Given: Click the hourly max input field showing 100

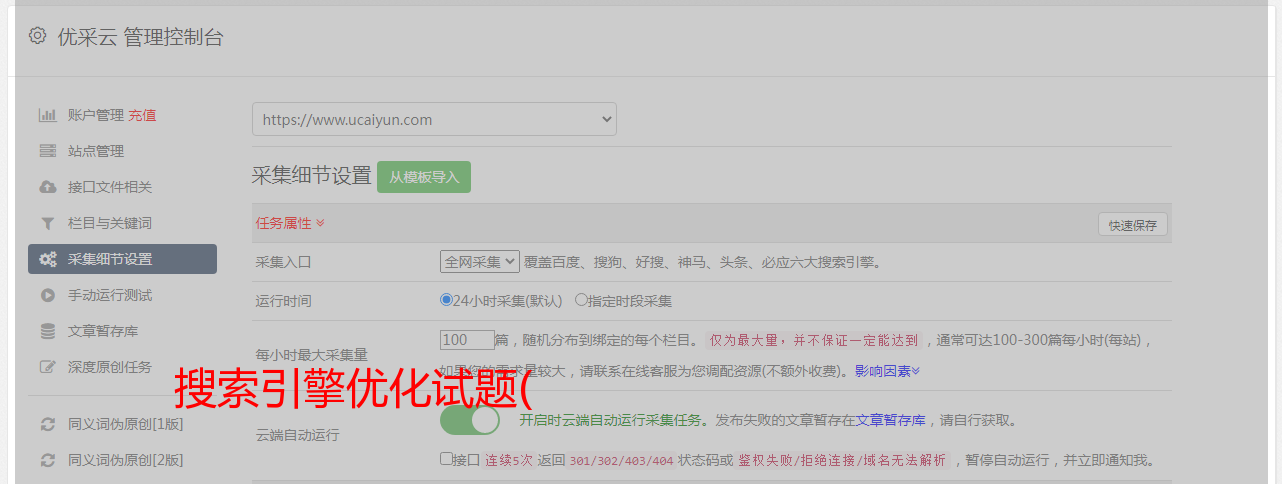Looking at the screenshot, I should [x=468, y=340].
